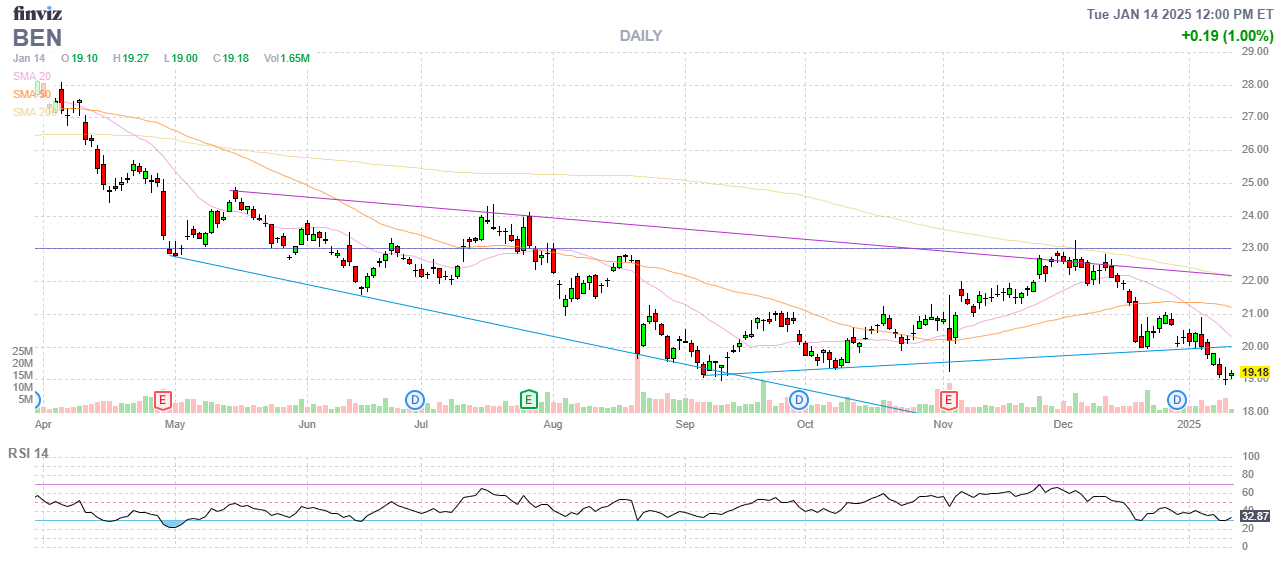The width and height of the screenshot is (1287, 562).
Task: Toggle the SMA 200 overlay label
Action: click(x=34, y=112)
